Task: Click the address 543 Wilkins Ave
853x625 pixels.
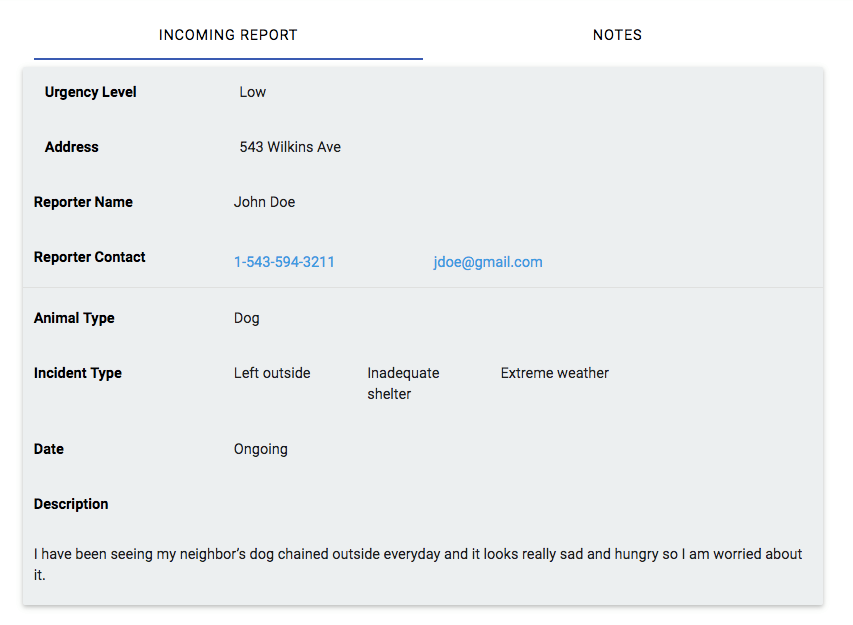Action: click(290, 147)
